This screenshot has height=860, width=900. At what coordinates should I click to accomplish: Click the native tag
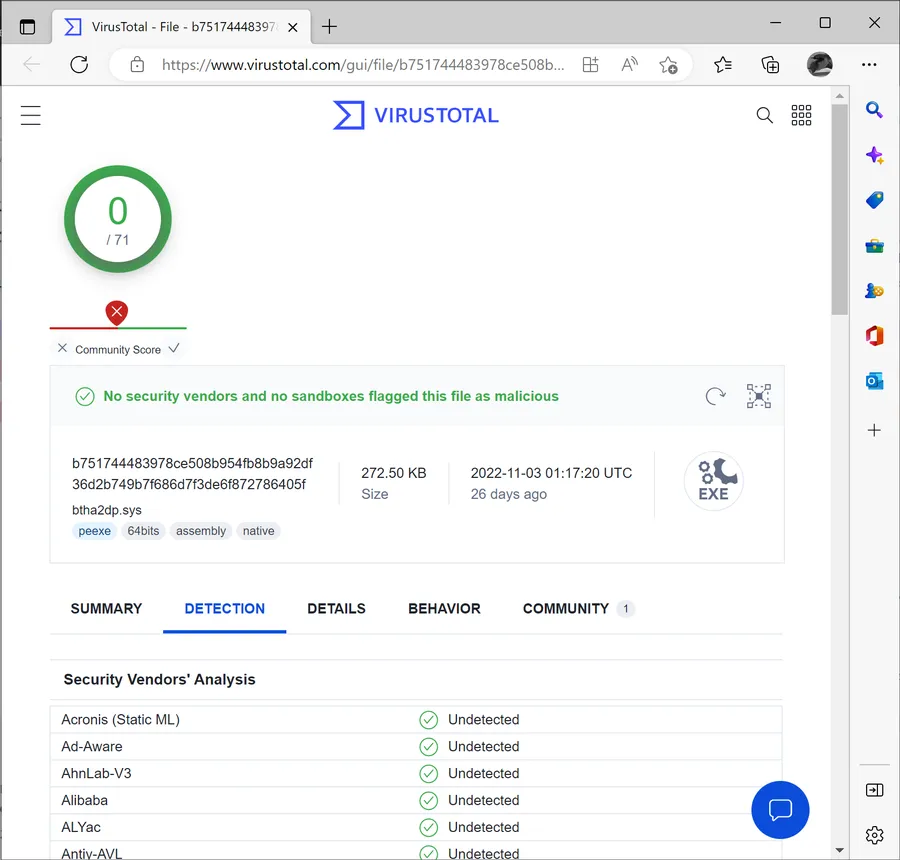tap(258, 531)
